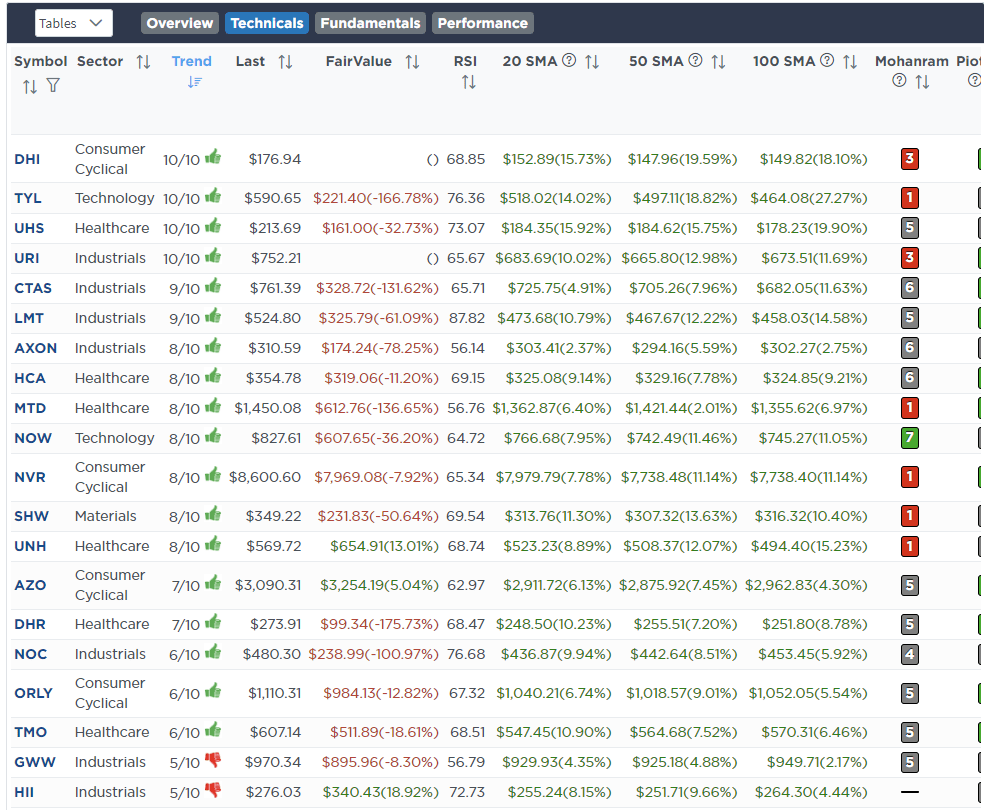Click the 50 SMA help icon
This screenshot has width=984, height=810.
pos(695,61)
